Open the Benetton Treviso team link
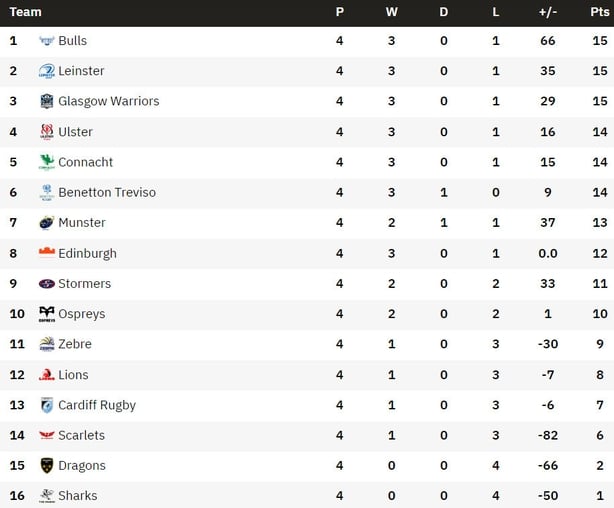614x508 pixels. (107, 192)
